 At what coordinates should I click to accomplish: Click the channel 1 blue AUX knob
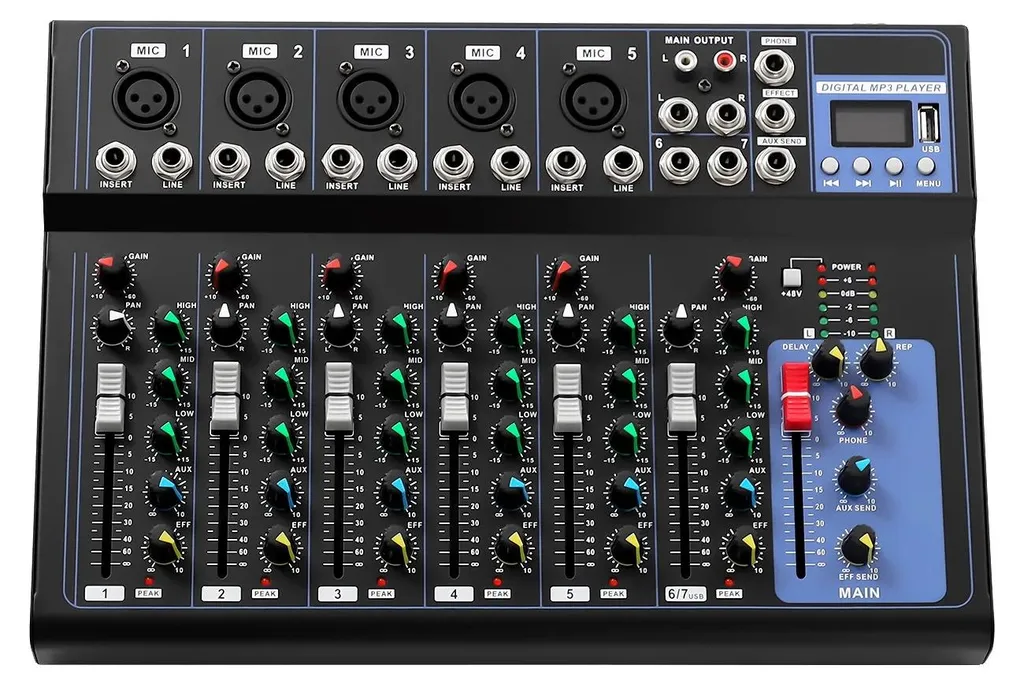[x=167, y=493]
